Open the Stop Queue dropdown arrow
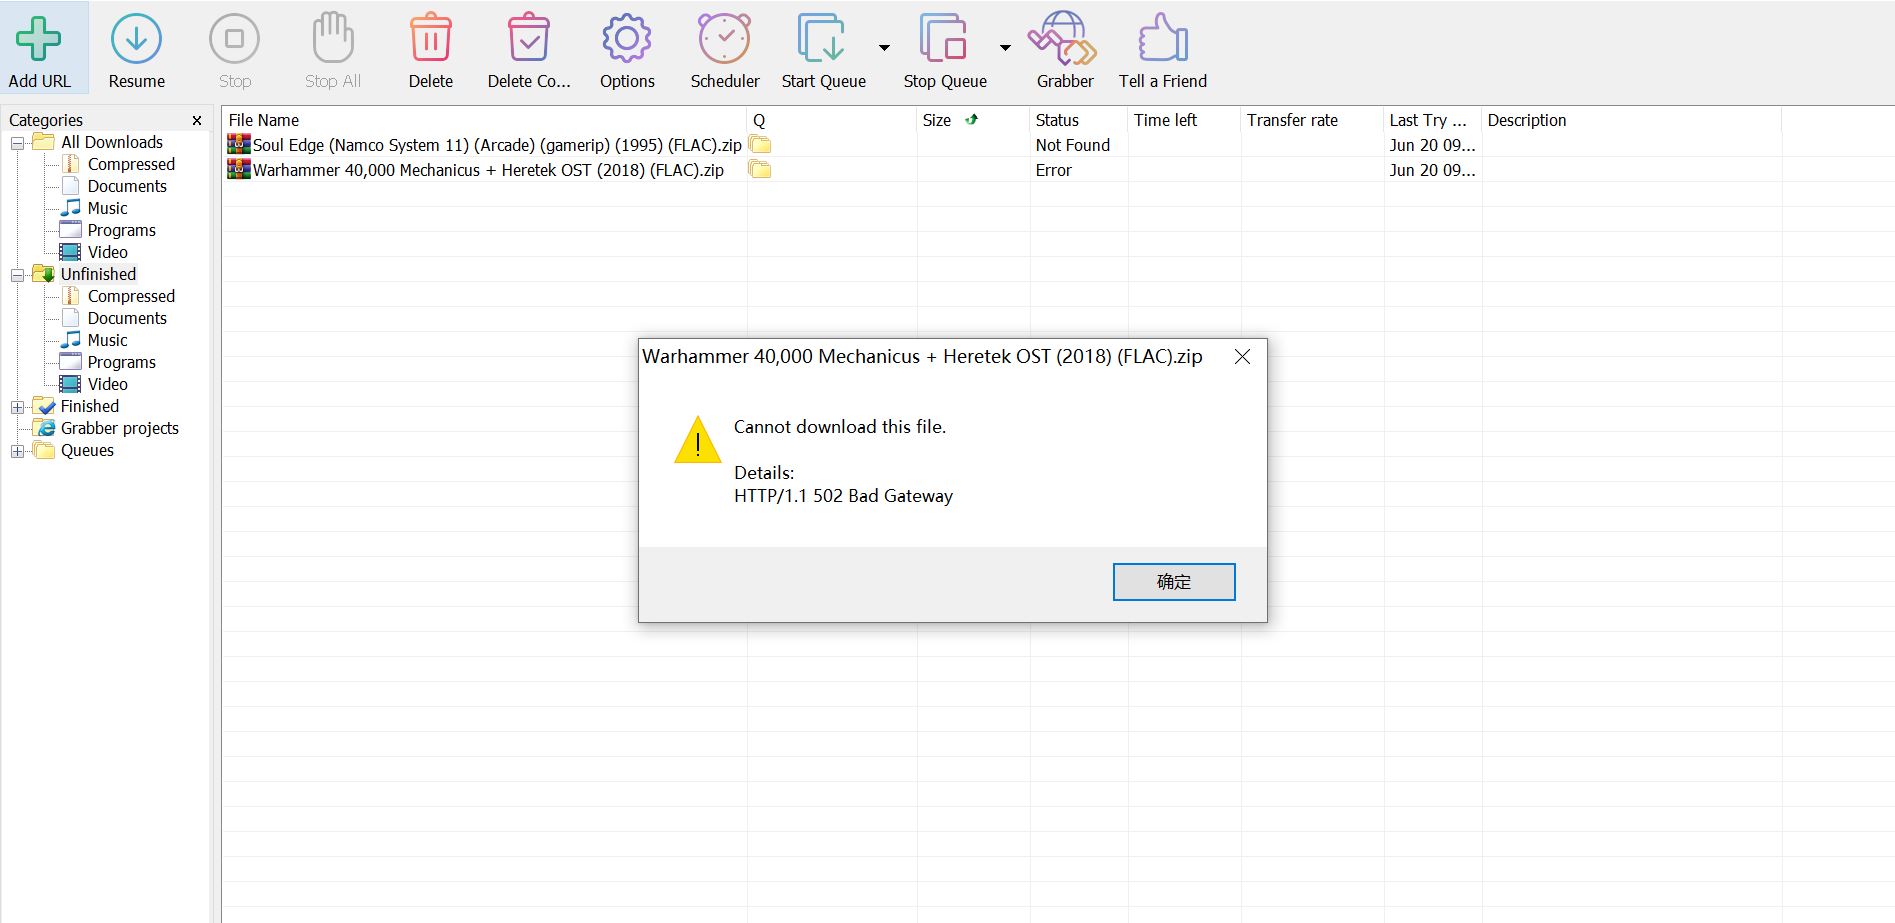1895x923 pixels. click(1005, 48)
